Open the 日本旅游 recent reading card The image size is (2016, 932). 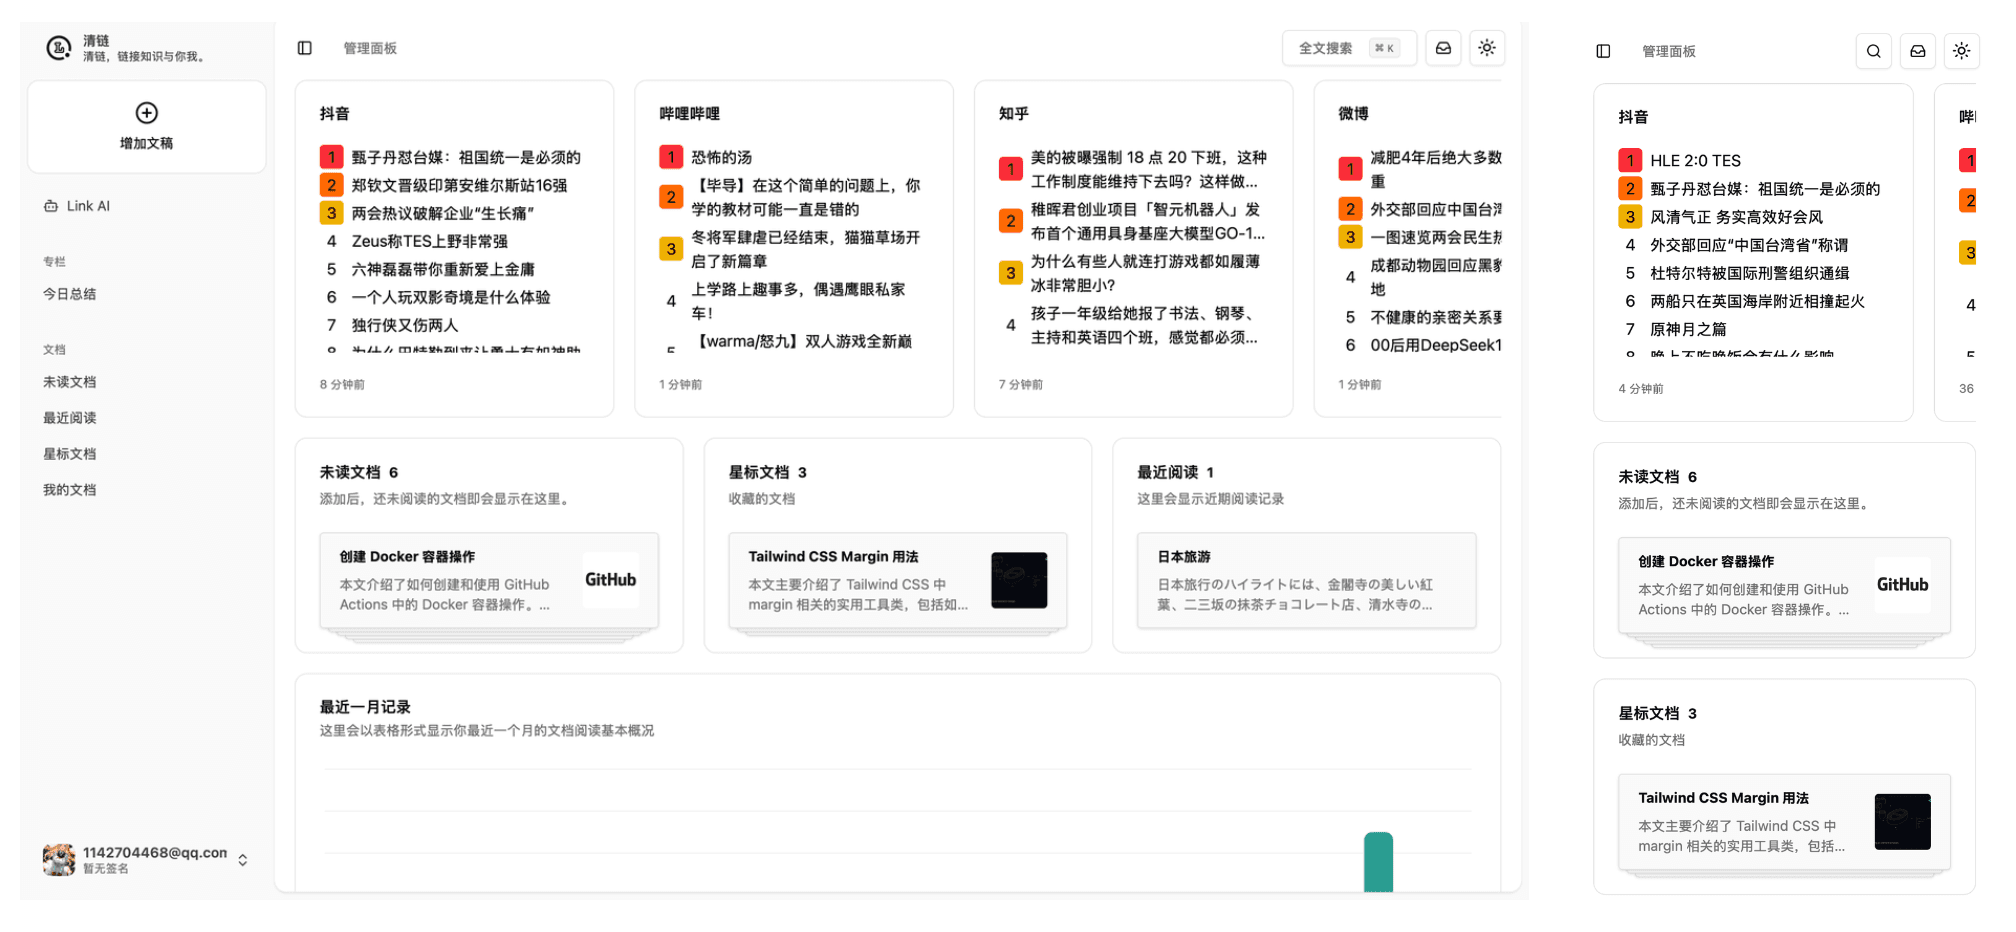coord(1306,580)
